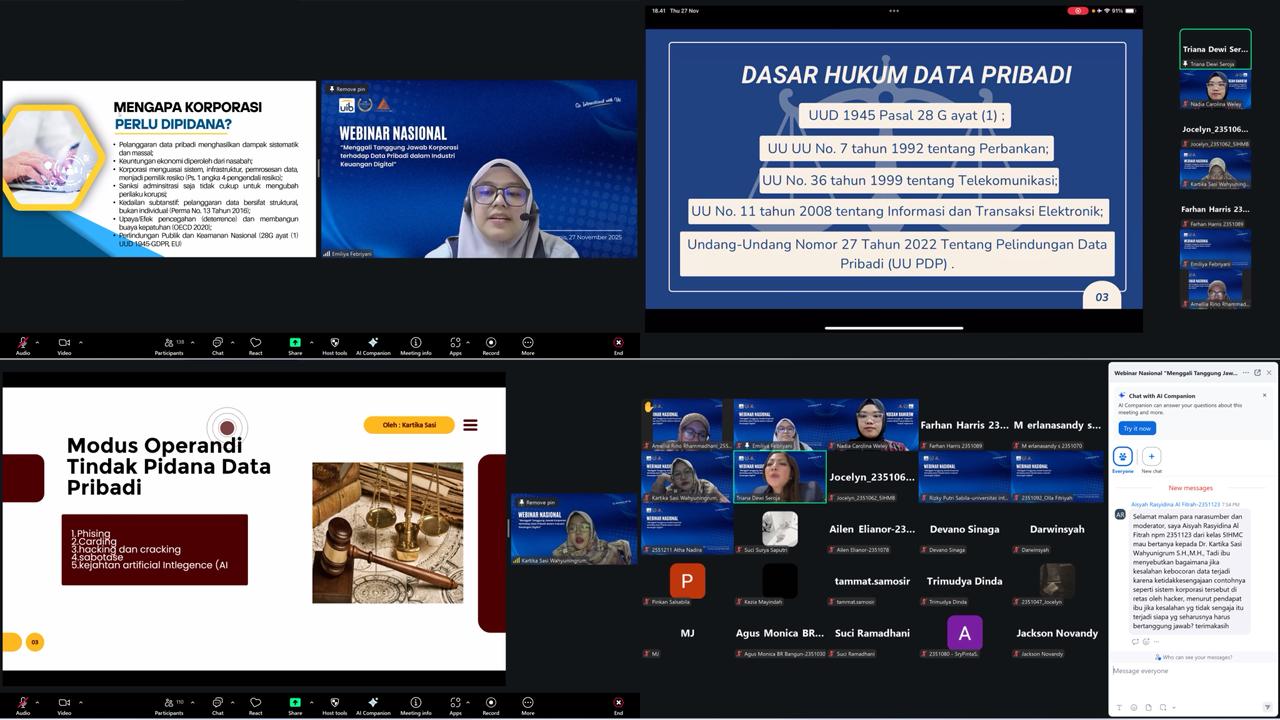This screenshot has height=720, width=1280.
Task: Mute your microphone with the Audio button
Action: [x=22, y=703]
